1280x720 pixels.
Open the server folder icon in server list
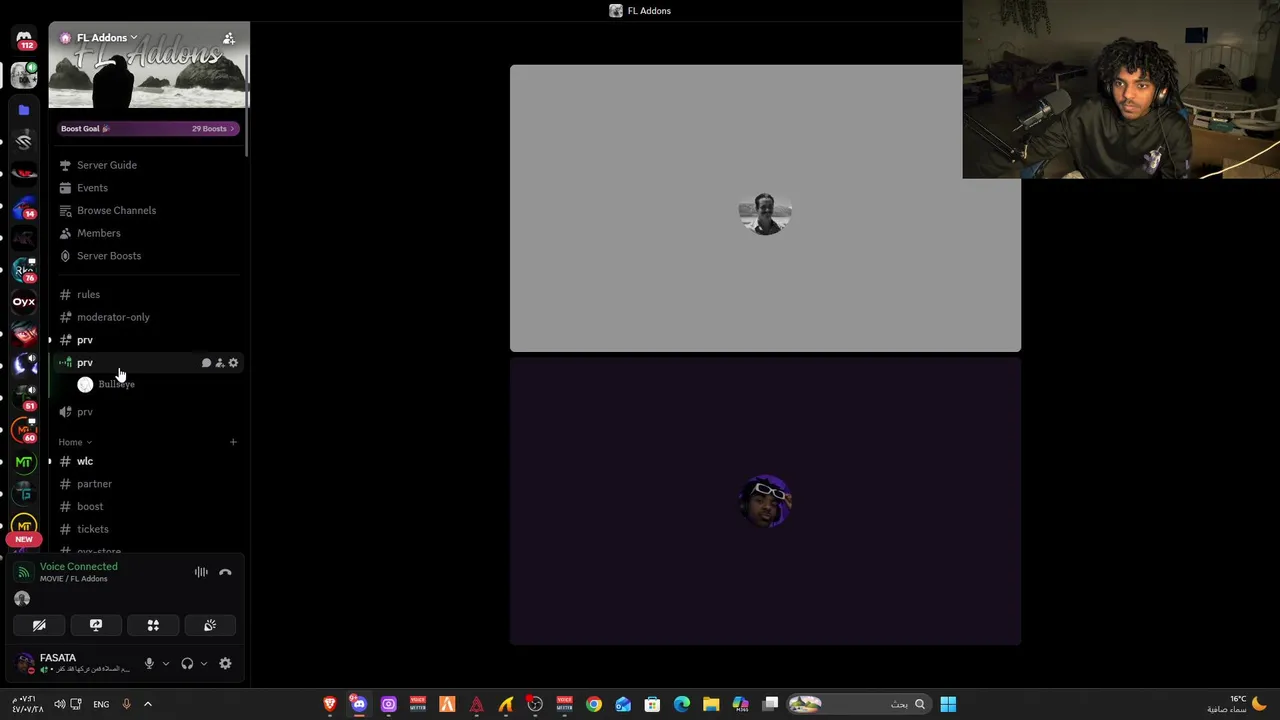click(x=24, y=110)
